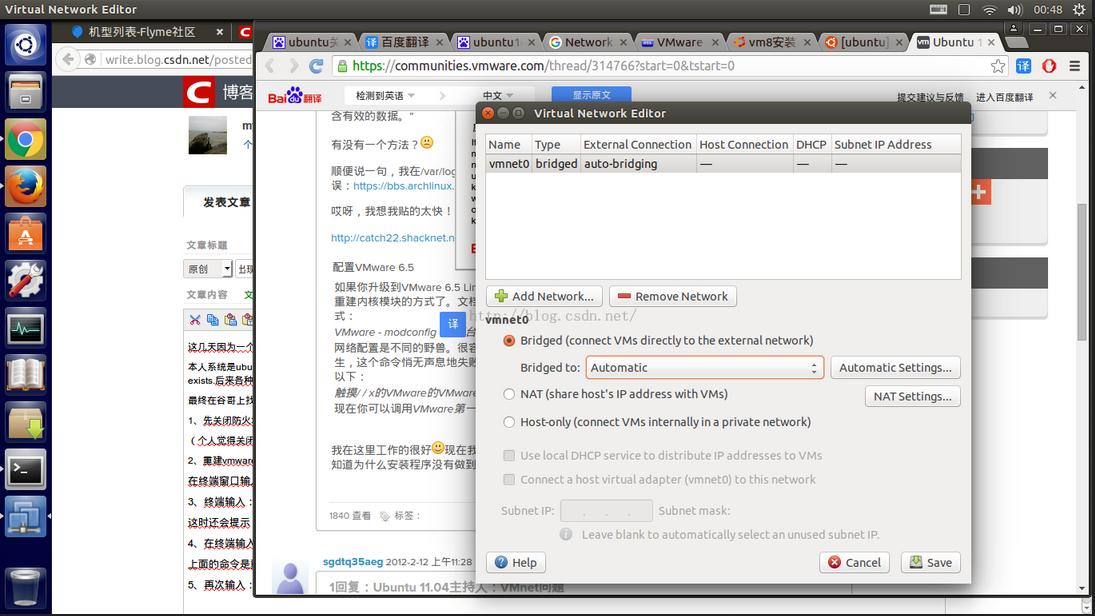Open VMware network editor launcher icon
The width and height of the screenshot is (1095, 616).
tap(26, 517)
